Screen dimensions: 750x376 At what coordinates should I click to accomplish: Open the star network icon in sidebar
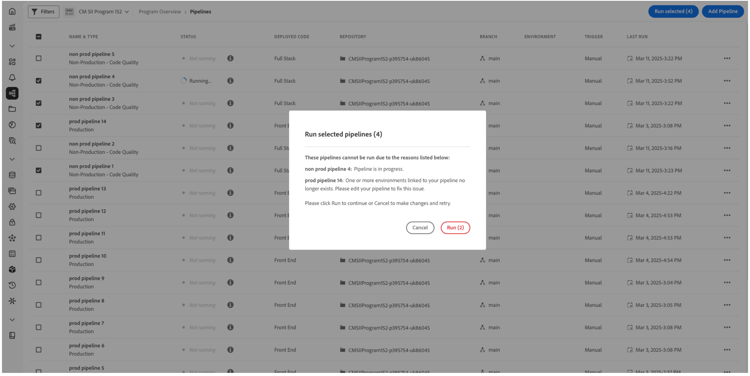coord(12,238)
